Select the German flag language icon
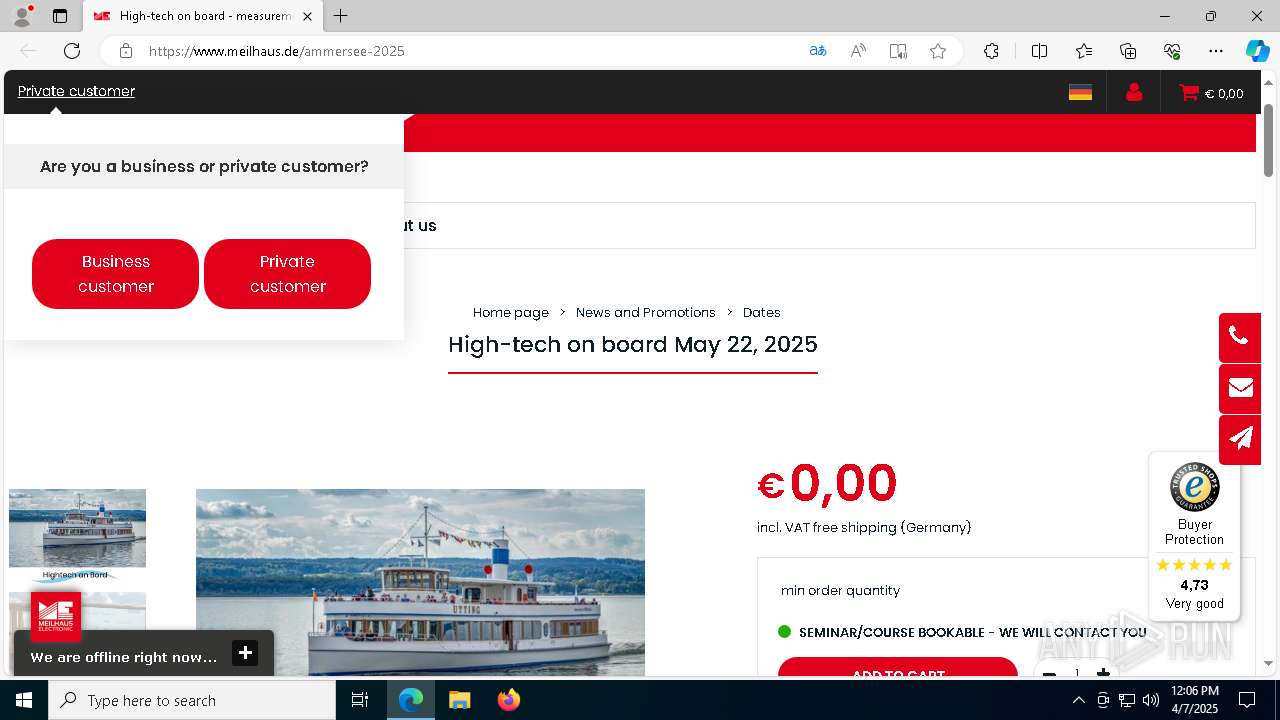 click(1080, 92)
